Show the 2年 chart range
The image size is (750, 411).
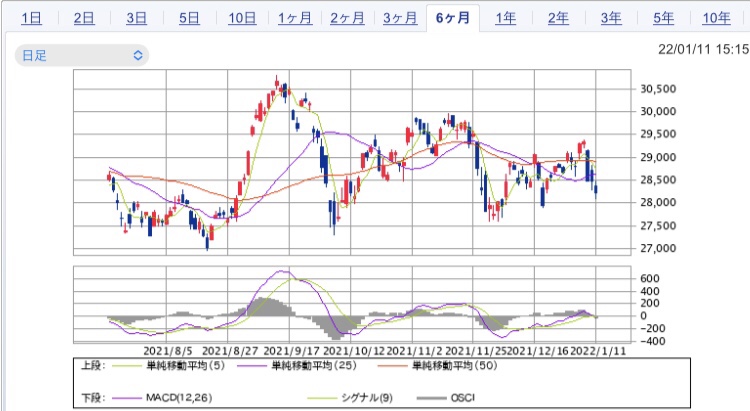tap(558, 18)
